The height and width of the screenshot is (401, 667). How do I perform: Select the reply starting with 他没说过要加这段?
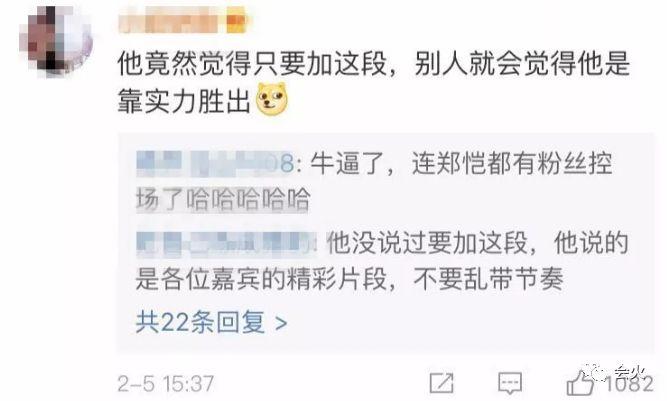(382, 261)
